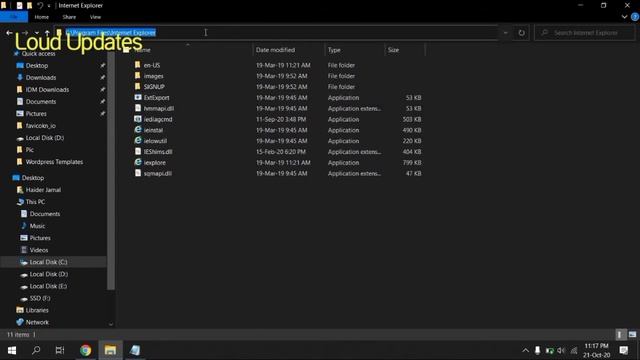Screen dimensions: 640x360
Task: Open the File ribbon tab
Action: pos(14,17)
